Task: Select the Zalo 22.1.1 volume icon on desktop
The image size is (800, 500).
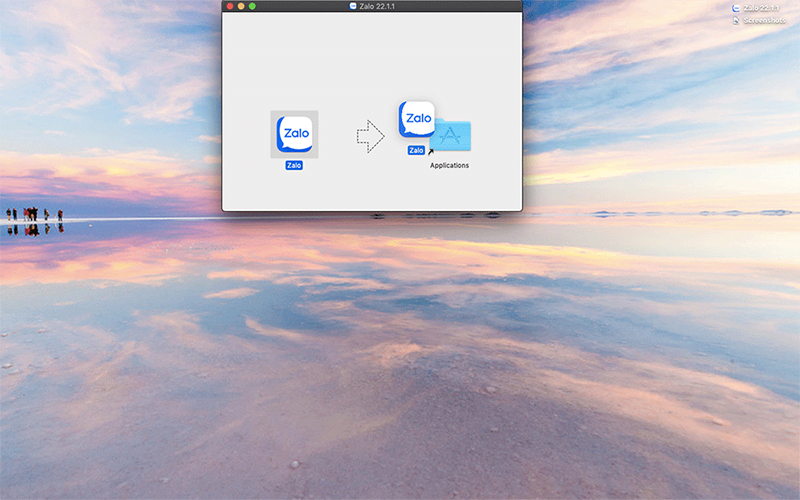Action: pos(736,7)
